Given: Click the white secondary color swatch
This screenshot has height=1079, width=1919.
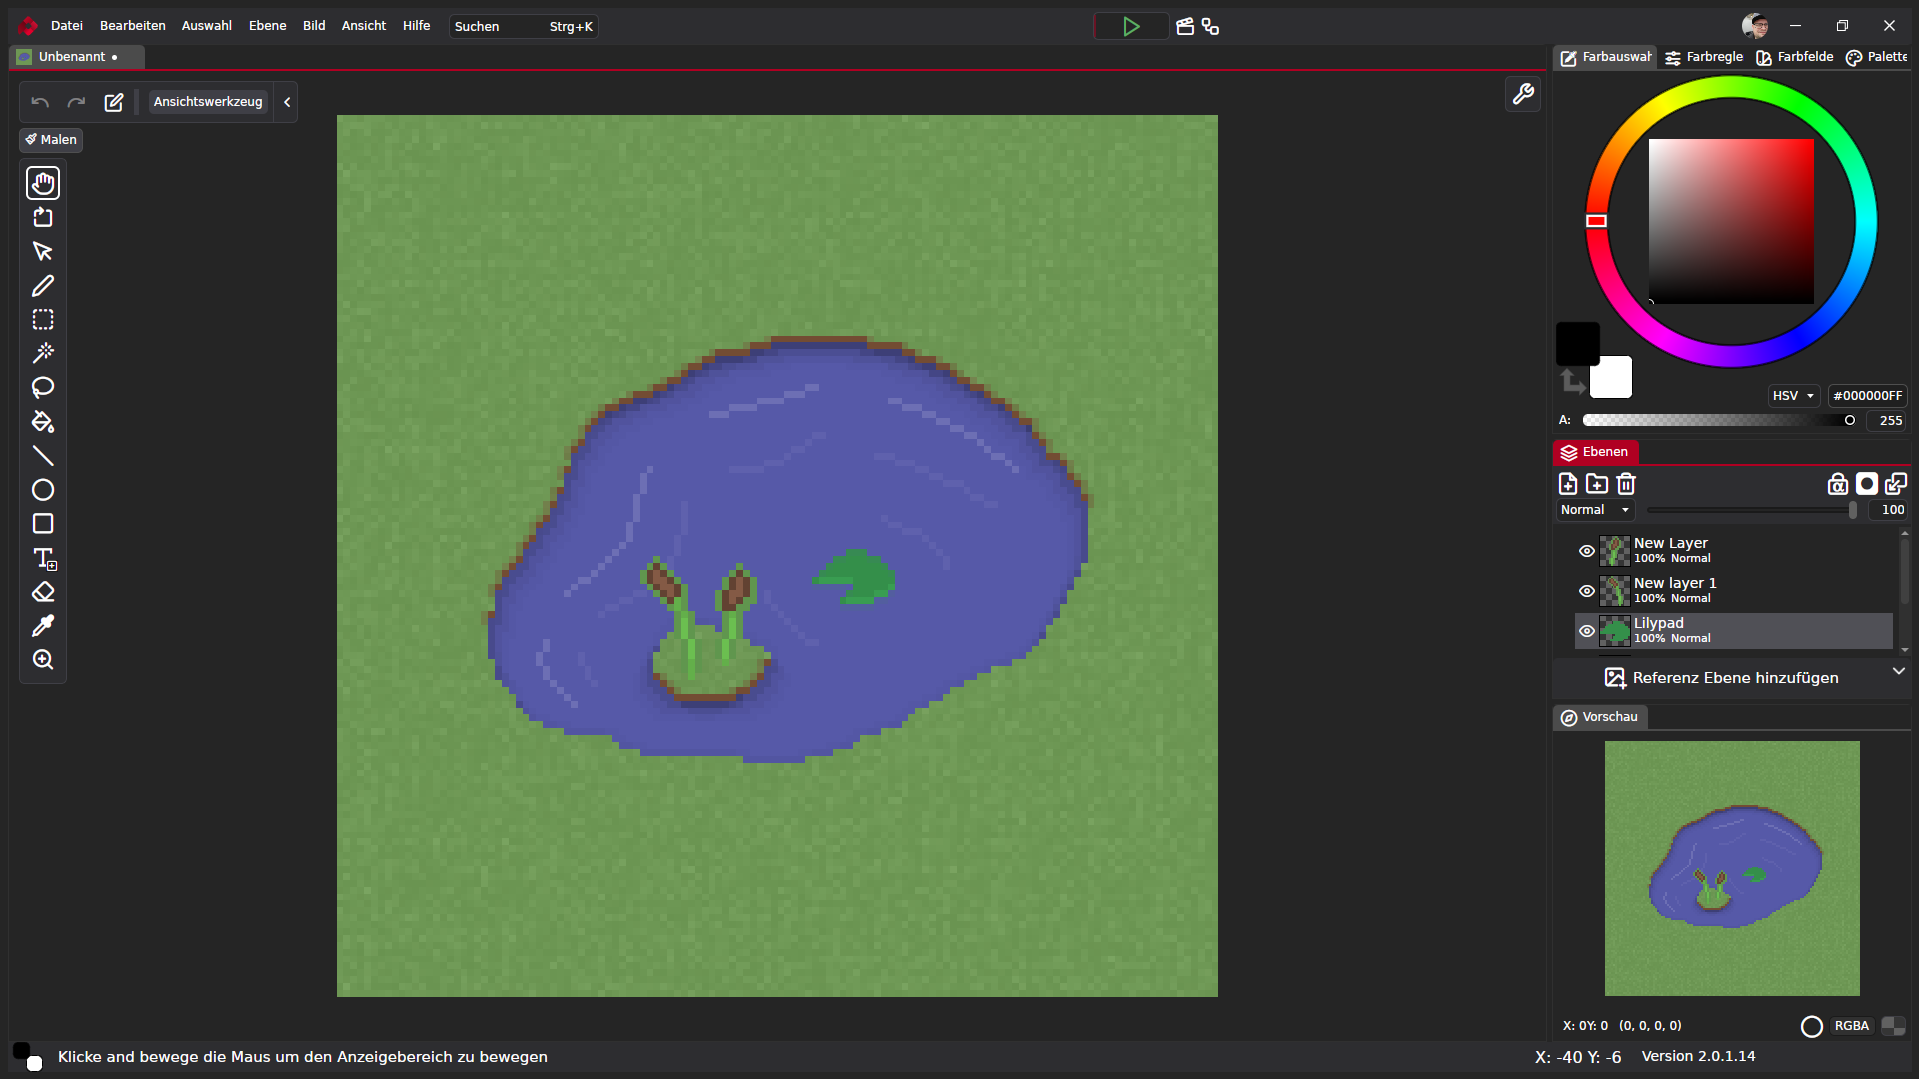Looking at the screenshot, I should [x=1613, y=380].
